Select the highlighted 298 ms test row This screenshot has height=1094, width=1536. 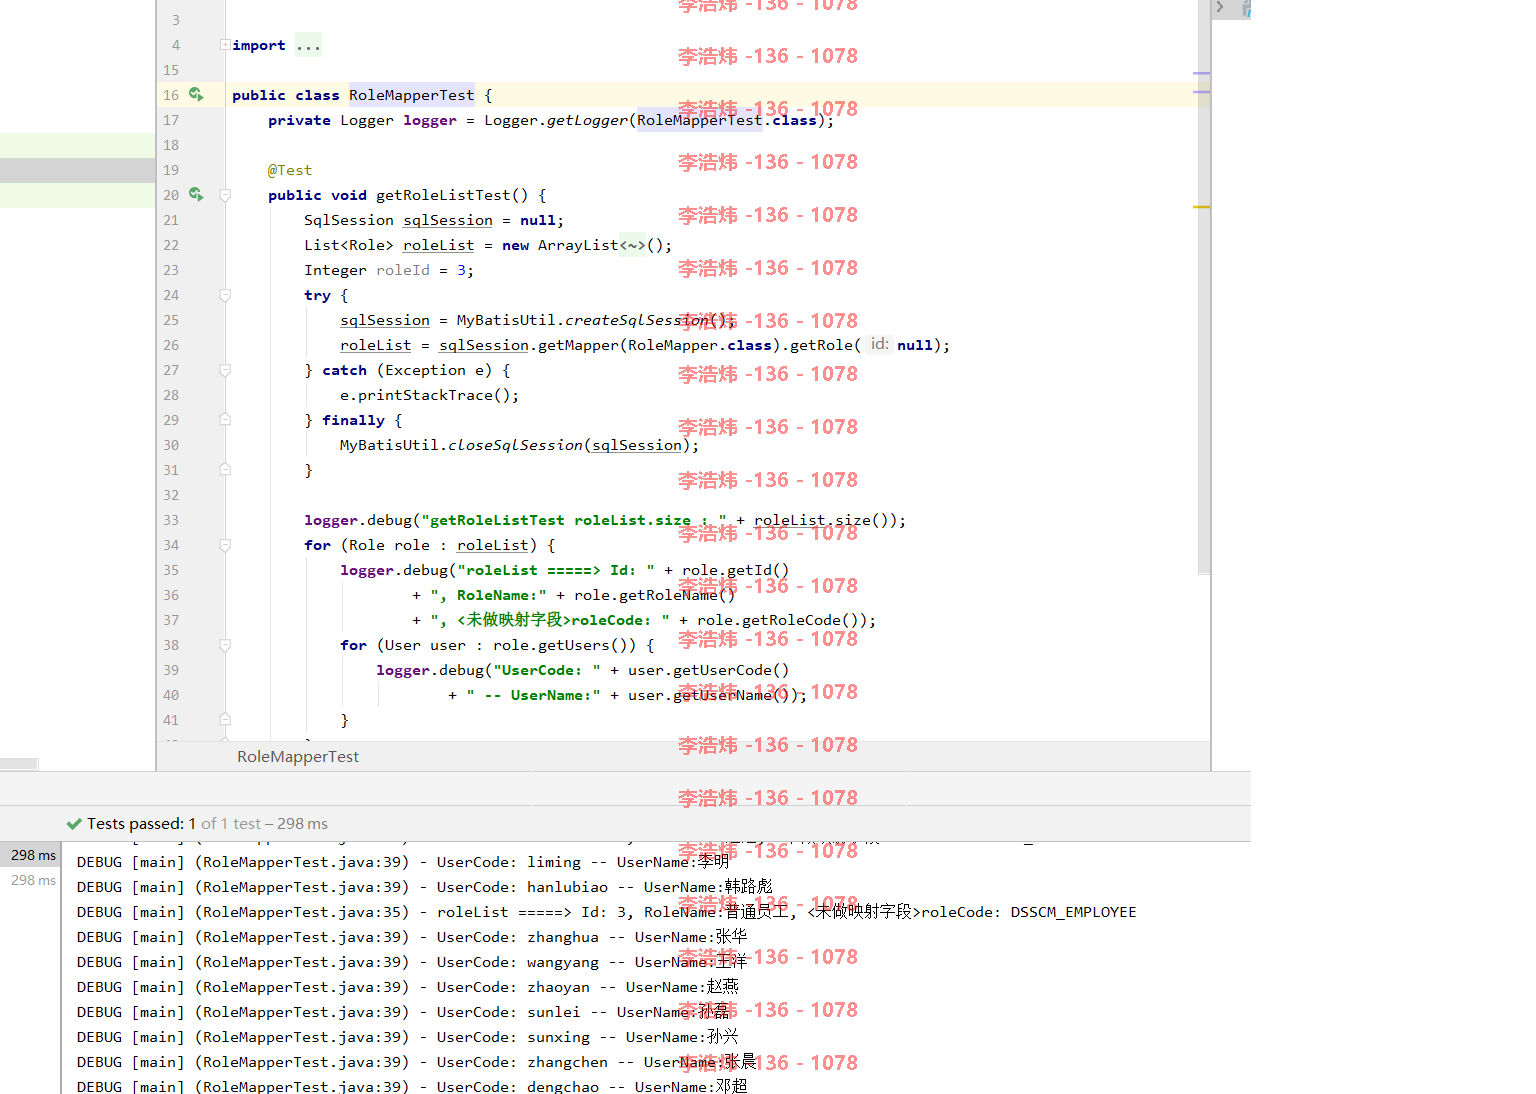[x=31, y=855]
